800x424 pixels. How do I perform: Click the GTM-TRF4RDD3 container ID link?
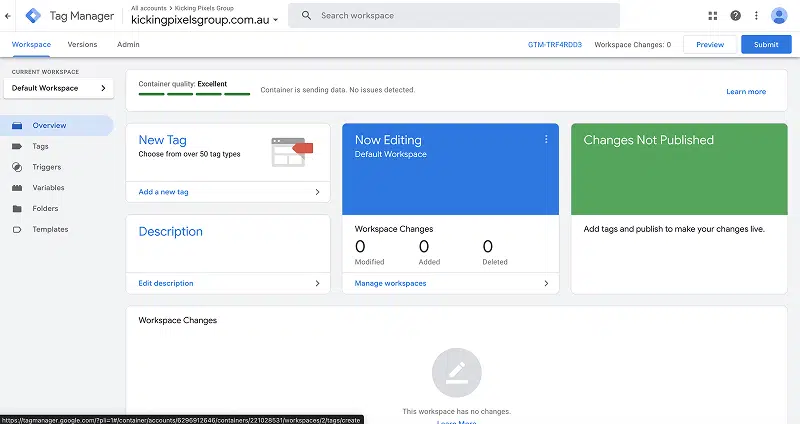pos(555,44)
